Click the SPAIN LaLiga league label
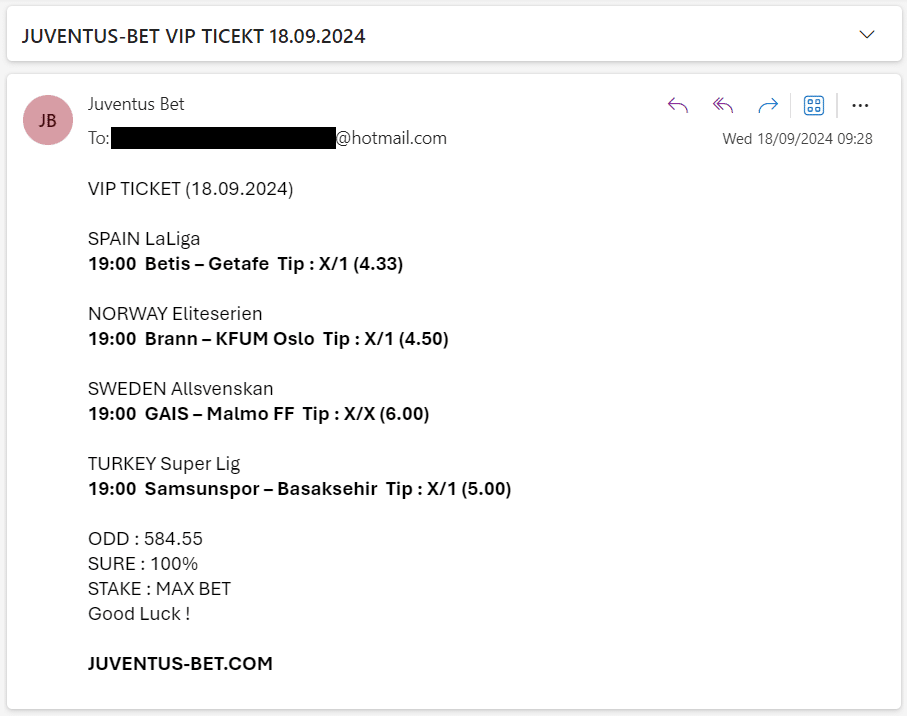The image size is (908, 716). click(144, 239)
